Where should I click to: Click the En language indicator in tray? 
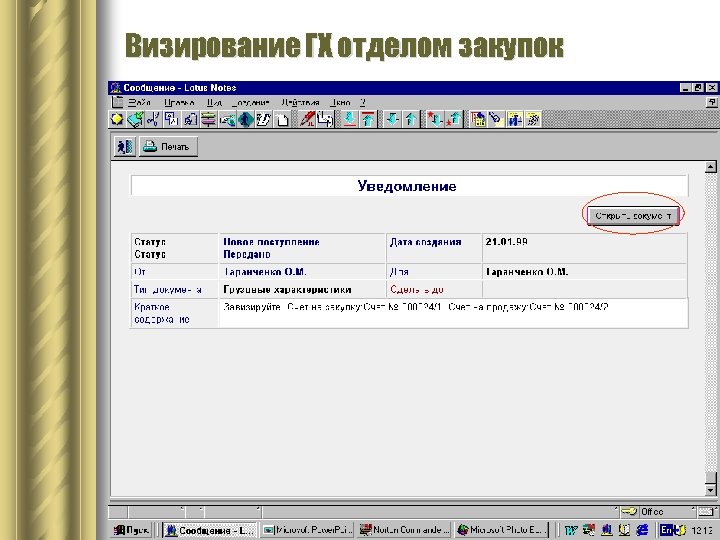pyautogui.click(x=666, y=530)
